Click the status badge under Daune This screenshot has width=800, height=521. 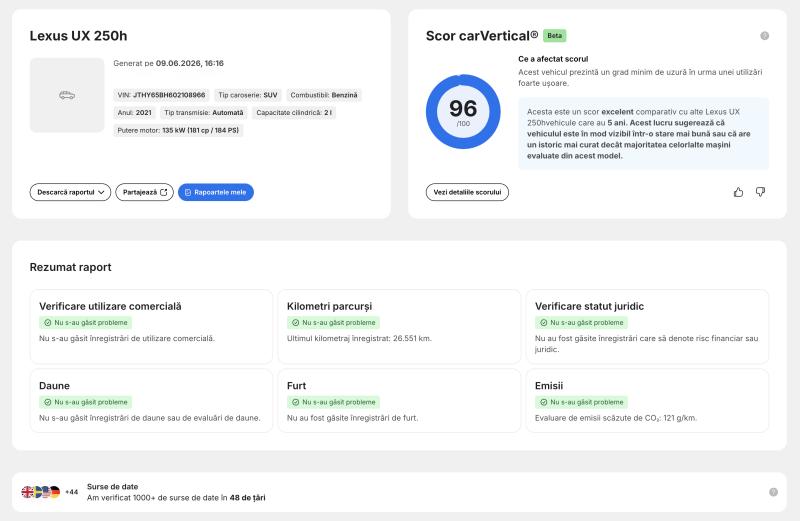tap(86, 402)
